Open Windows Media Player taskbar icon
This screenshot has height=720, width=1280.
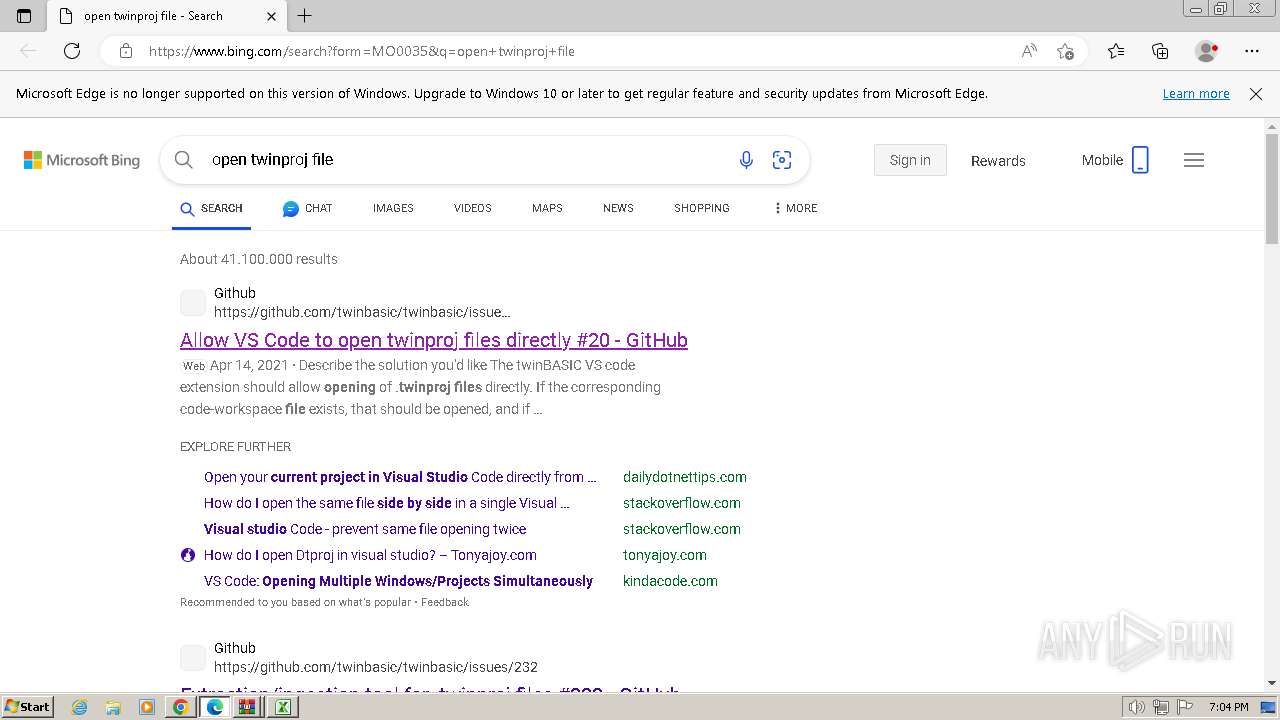[x=147, y=707]
